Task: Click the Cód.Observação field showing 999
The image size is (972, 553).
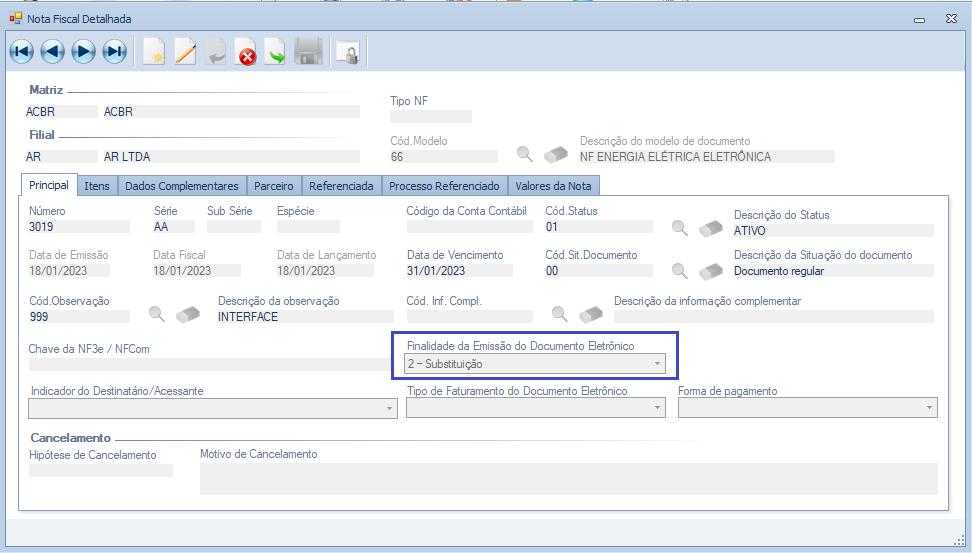Action: 79,317
